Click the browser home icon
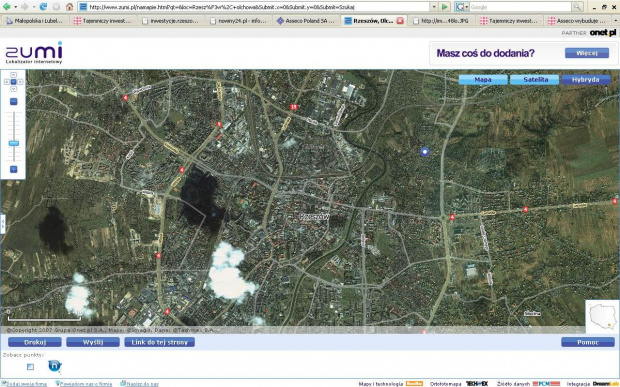This screenshot has width=620, height=387. [x=70, y=7]
